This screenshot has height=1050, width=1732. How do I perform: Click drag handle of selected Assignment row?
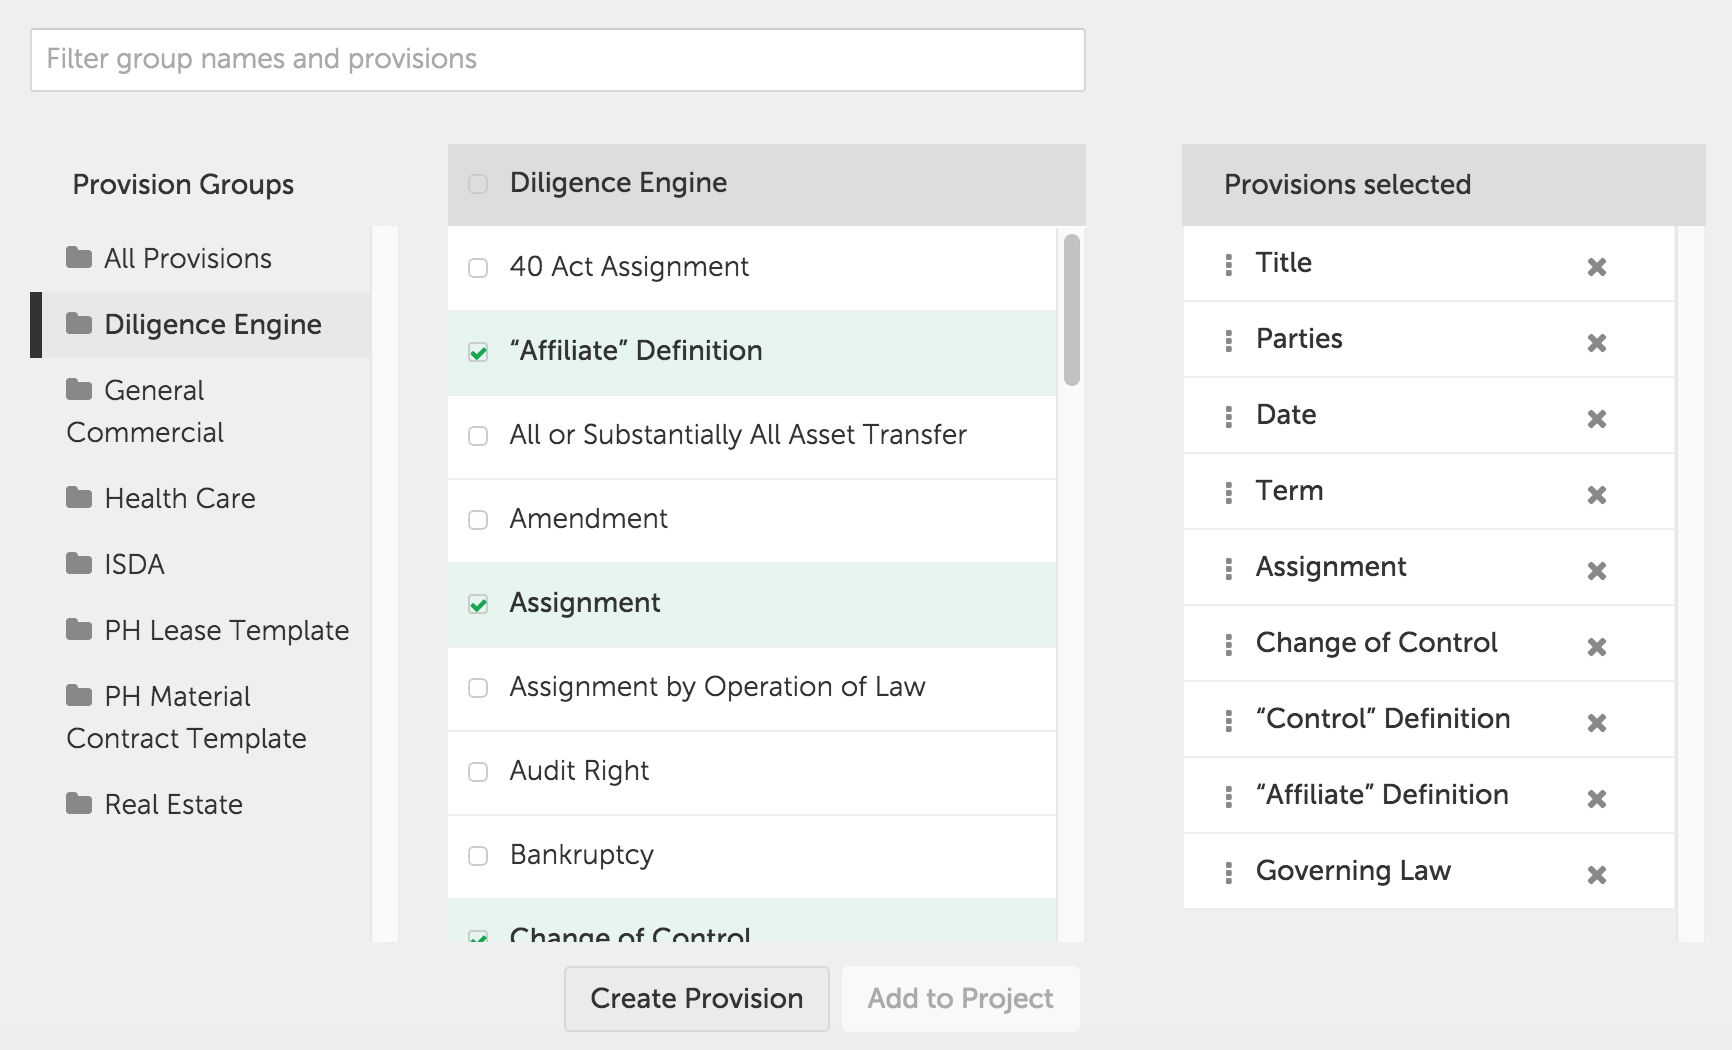[x=1229, y=569]
